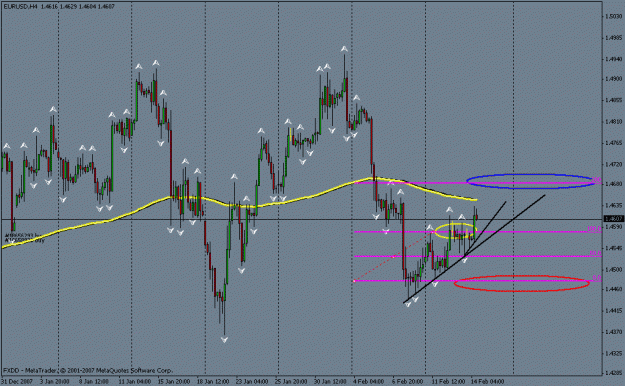Click the highlighted current price tag 1.4607

coord(613,219)
